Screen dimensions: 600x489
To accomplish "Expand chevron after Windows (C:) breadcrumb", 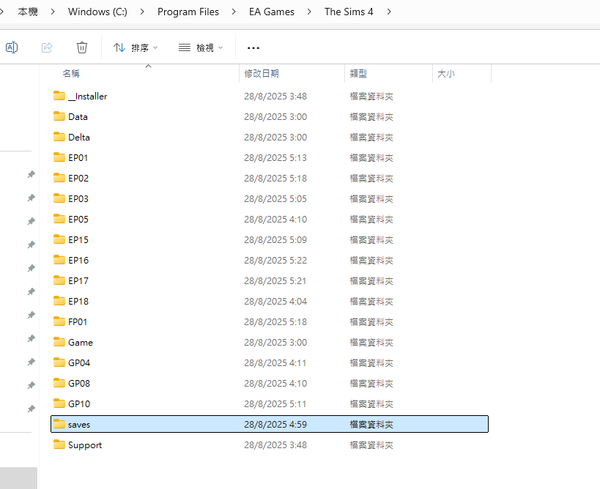I will coord(142,12).
